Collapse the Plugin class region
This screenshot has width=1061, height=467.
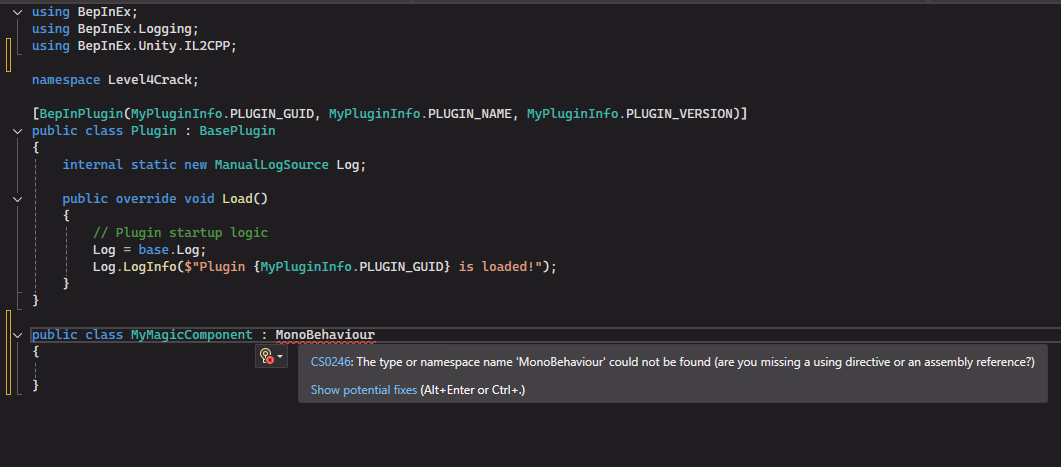(x=16, y=131)
